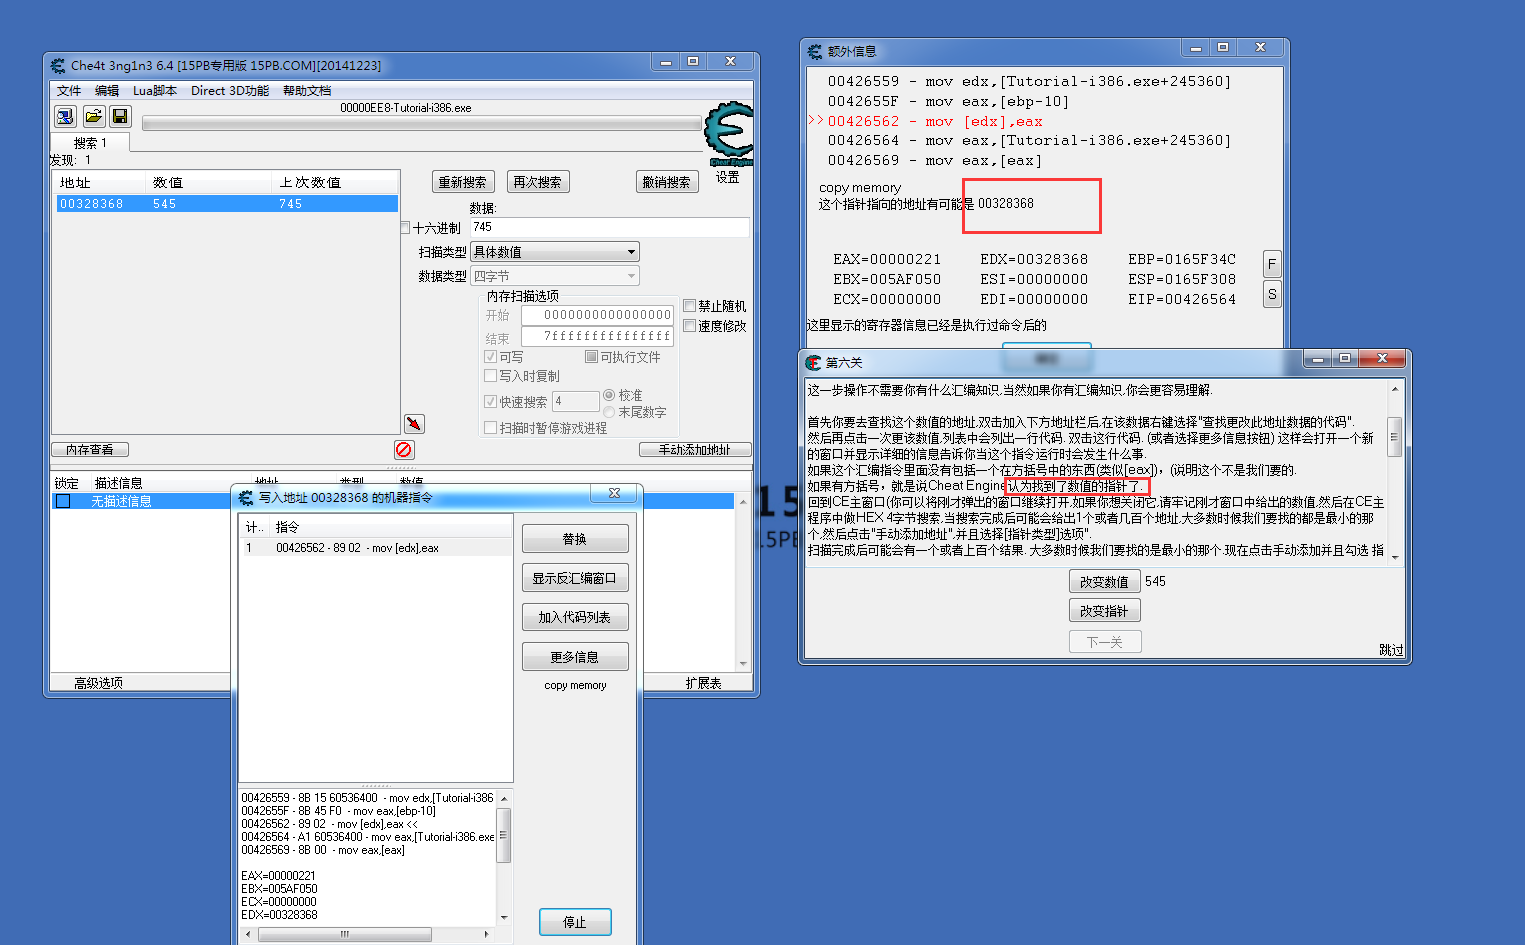Viewport: 1525px width, 945px height.
Task: Click red arrow add-to-address-list icon
Action: point(414,424)
